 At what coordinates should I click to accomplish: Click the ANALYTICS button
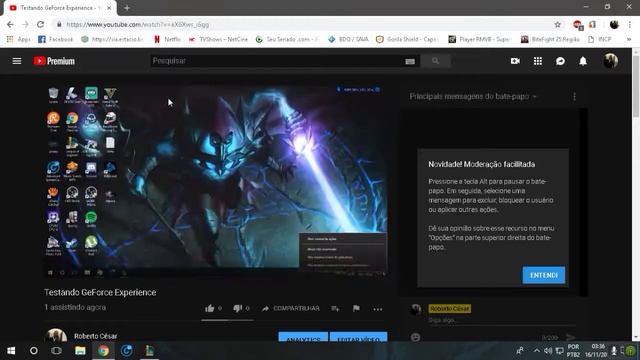click(303, 337)
